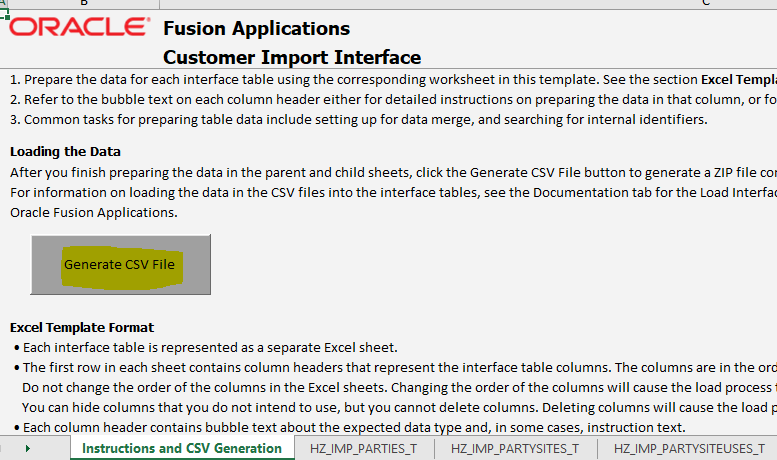This screenshot has width=777, height=460.
Task: Select the column C header
Action: [706, 4]
